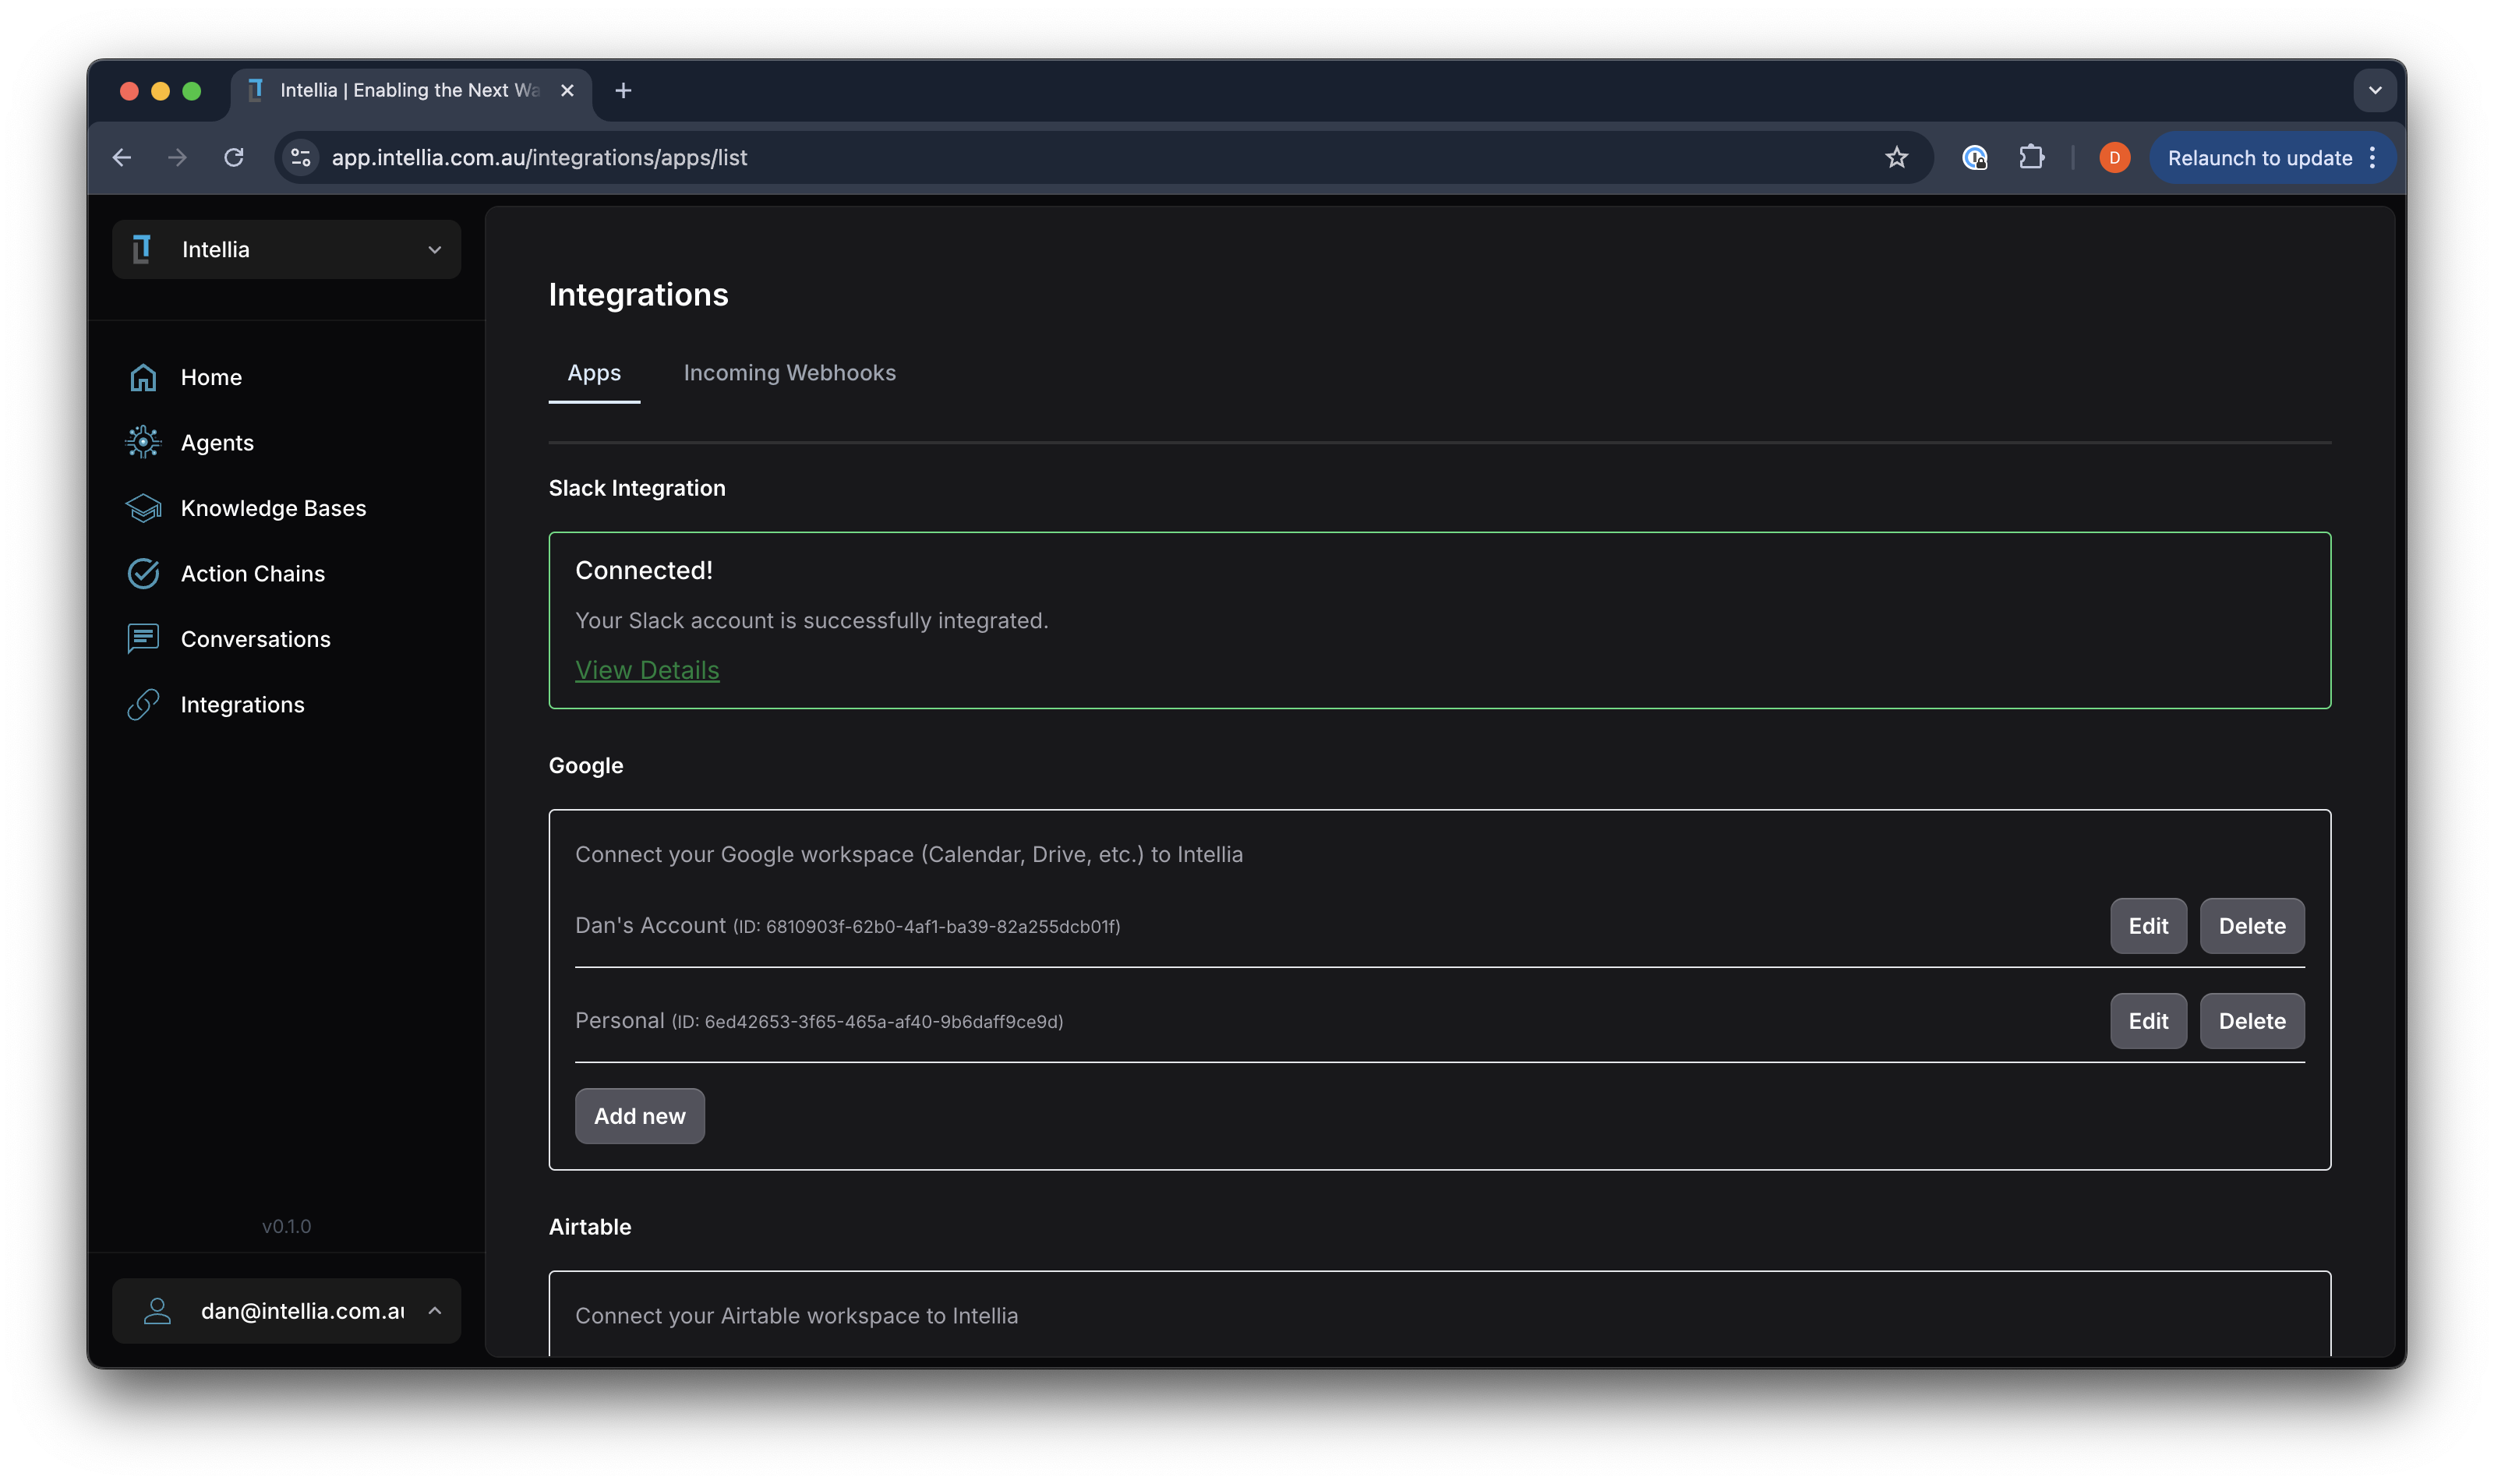Screen dimensions: 2494x1484
Task: Click the Integrations link icon
Action: click(143, 704)
